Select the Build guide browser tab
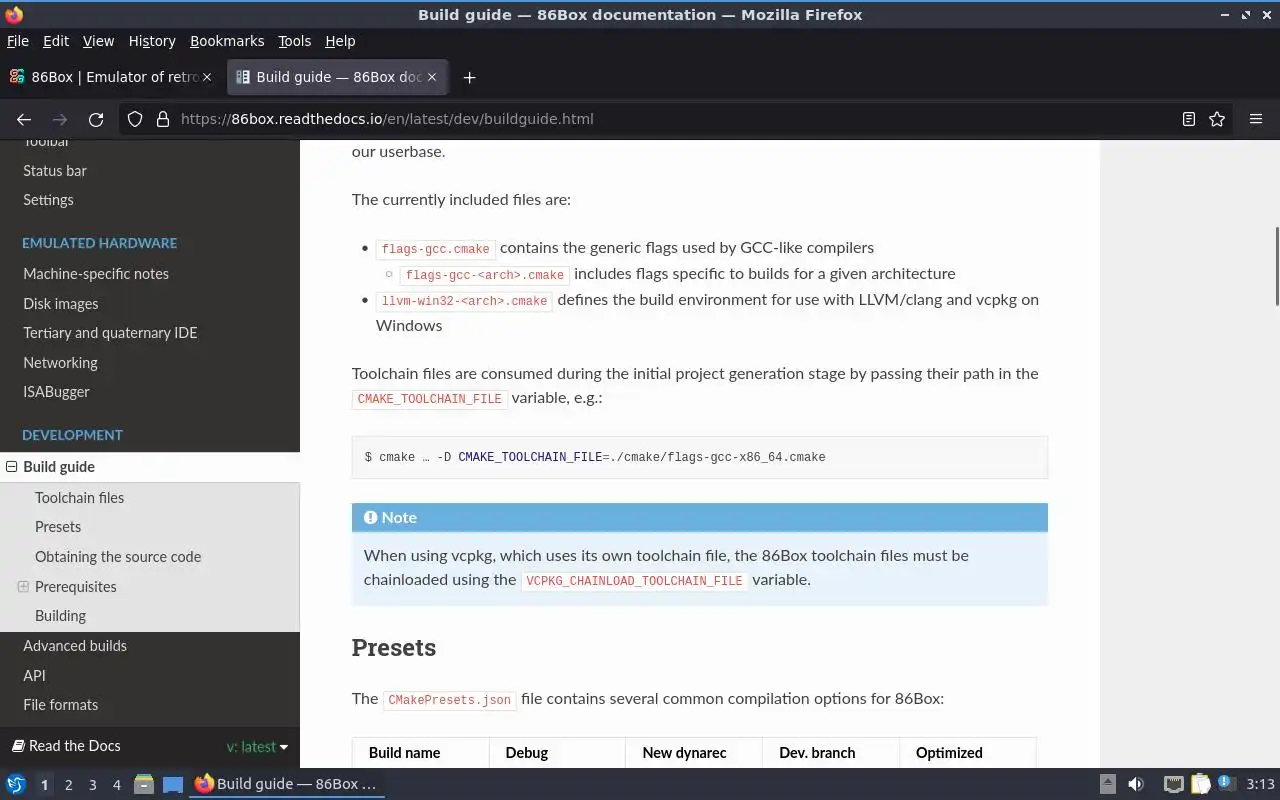This screenshot has width=1280, height=800. click(337, 77)
